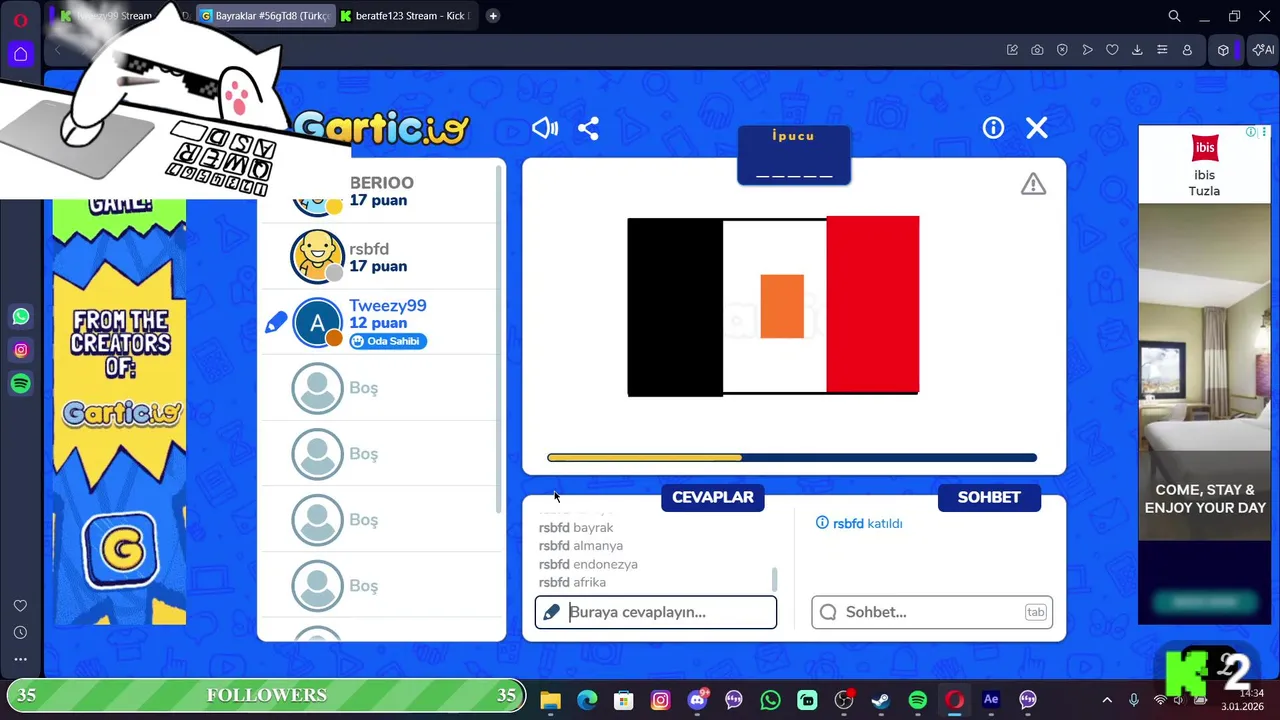Viewport: 1280px width, 720px height.
Task: Click the 'Oda Sahibi' badge
Action: coord(388,341)
